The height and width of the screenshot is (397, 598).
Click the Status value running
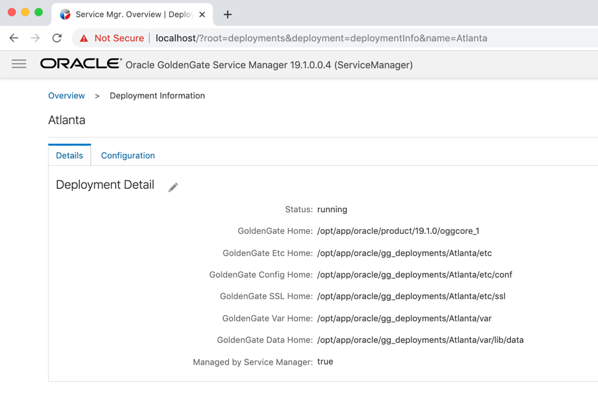pyautogui.click(x=332, y=209)
